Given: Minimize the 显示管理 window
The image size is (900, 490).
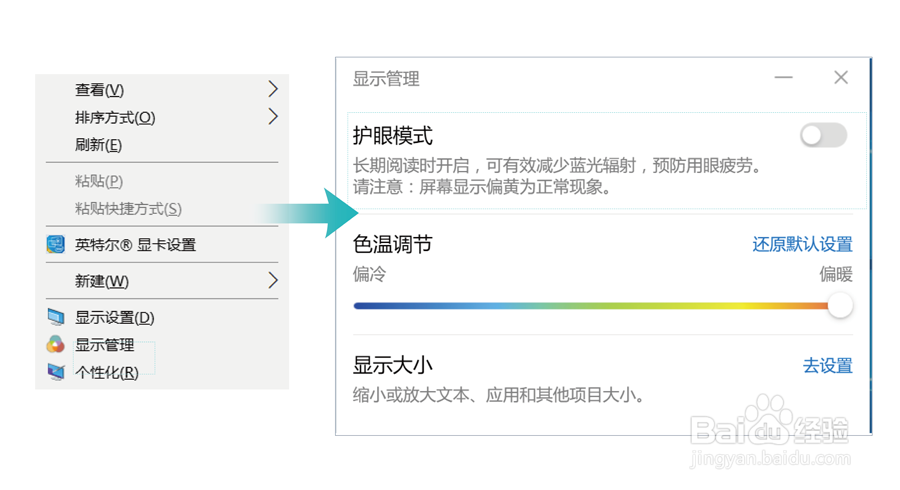Looking at the screenshot, I should [783, 77].
